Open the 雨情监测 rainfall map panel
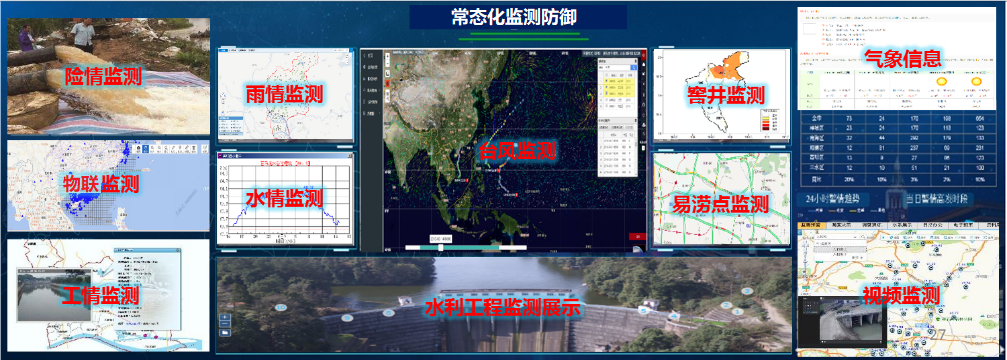The image size is (1007, 360). (286, 94)
